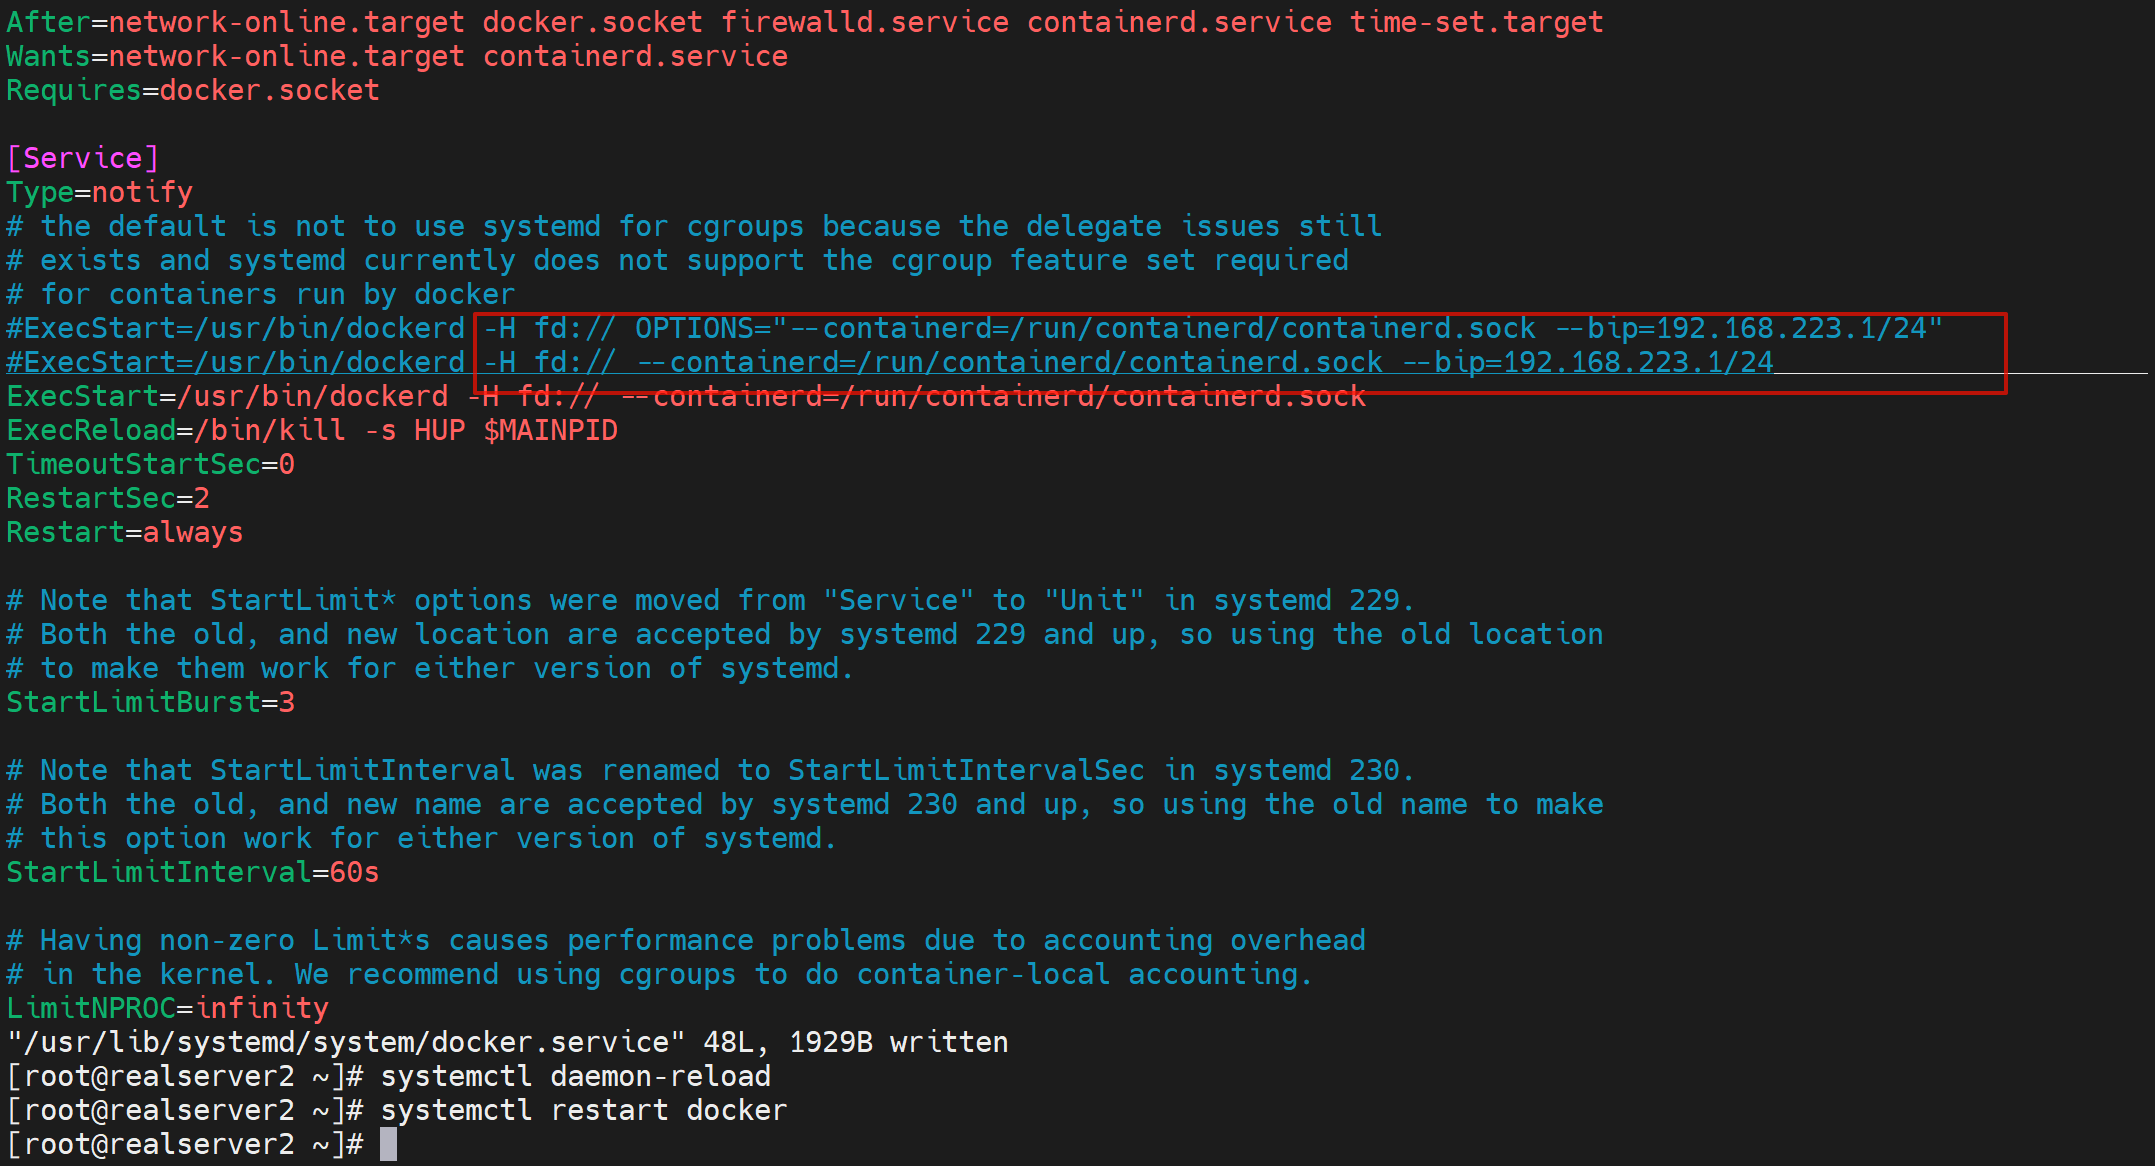Click the [Service] section header
Viewport: 2155px width, 1166px height.
[82, 158]
